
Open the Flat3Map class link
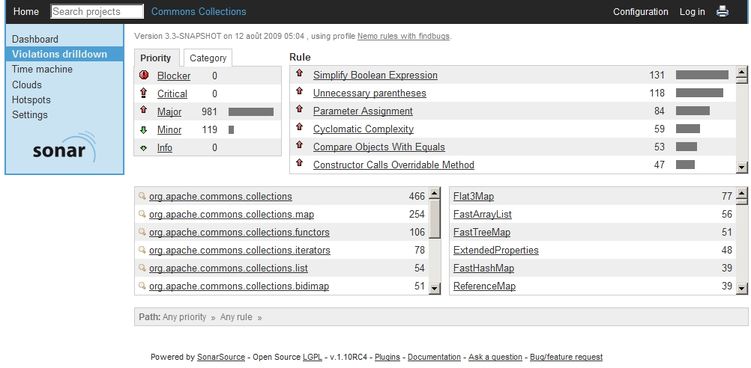[473, 196]
